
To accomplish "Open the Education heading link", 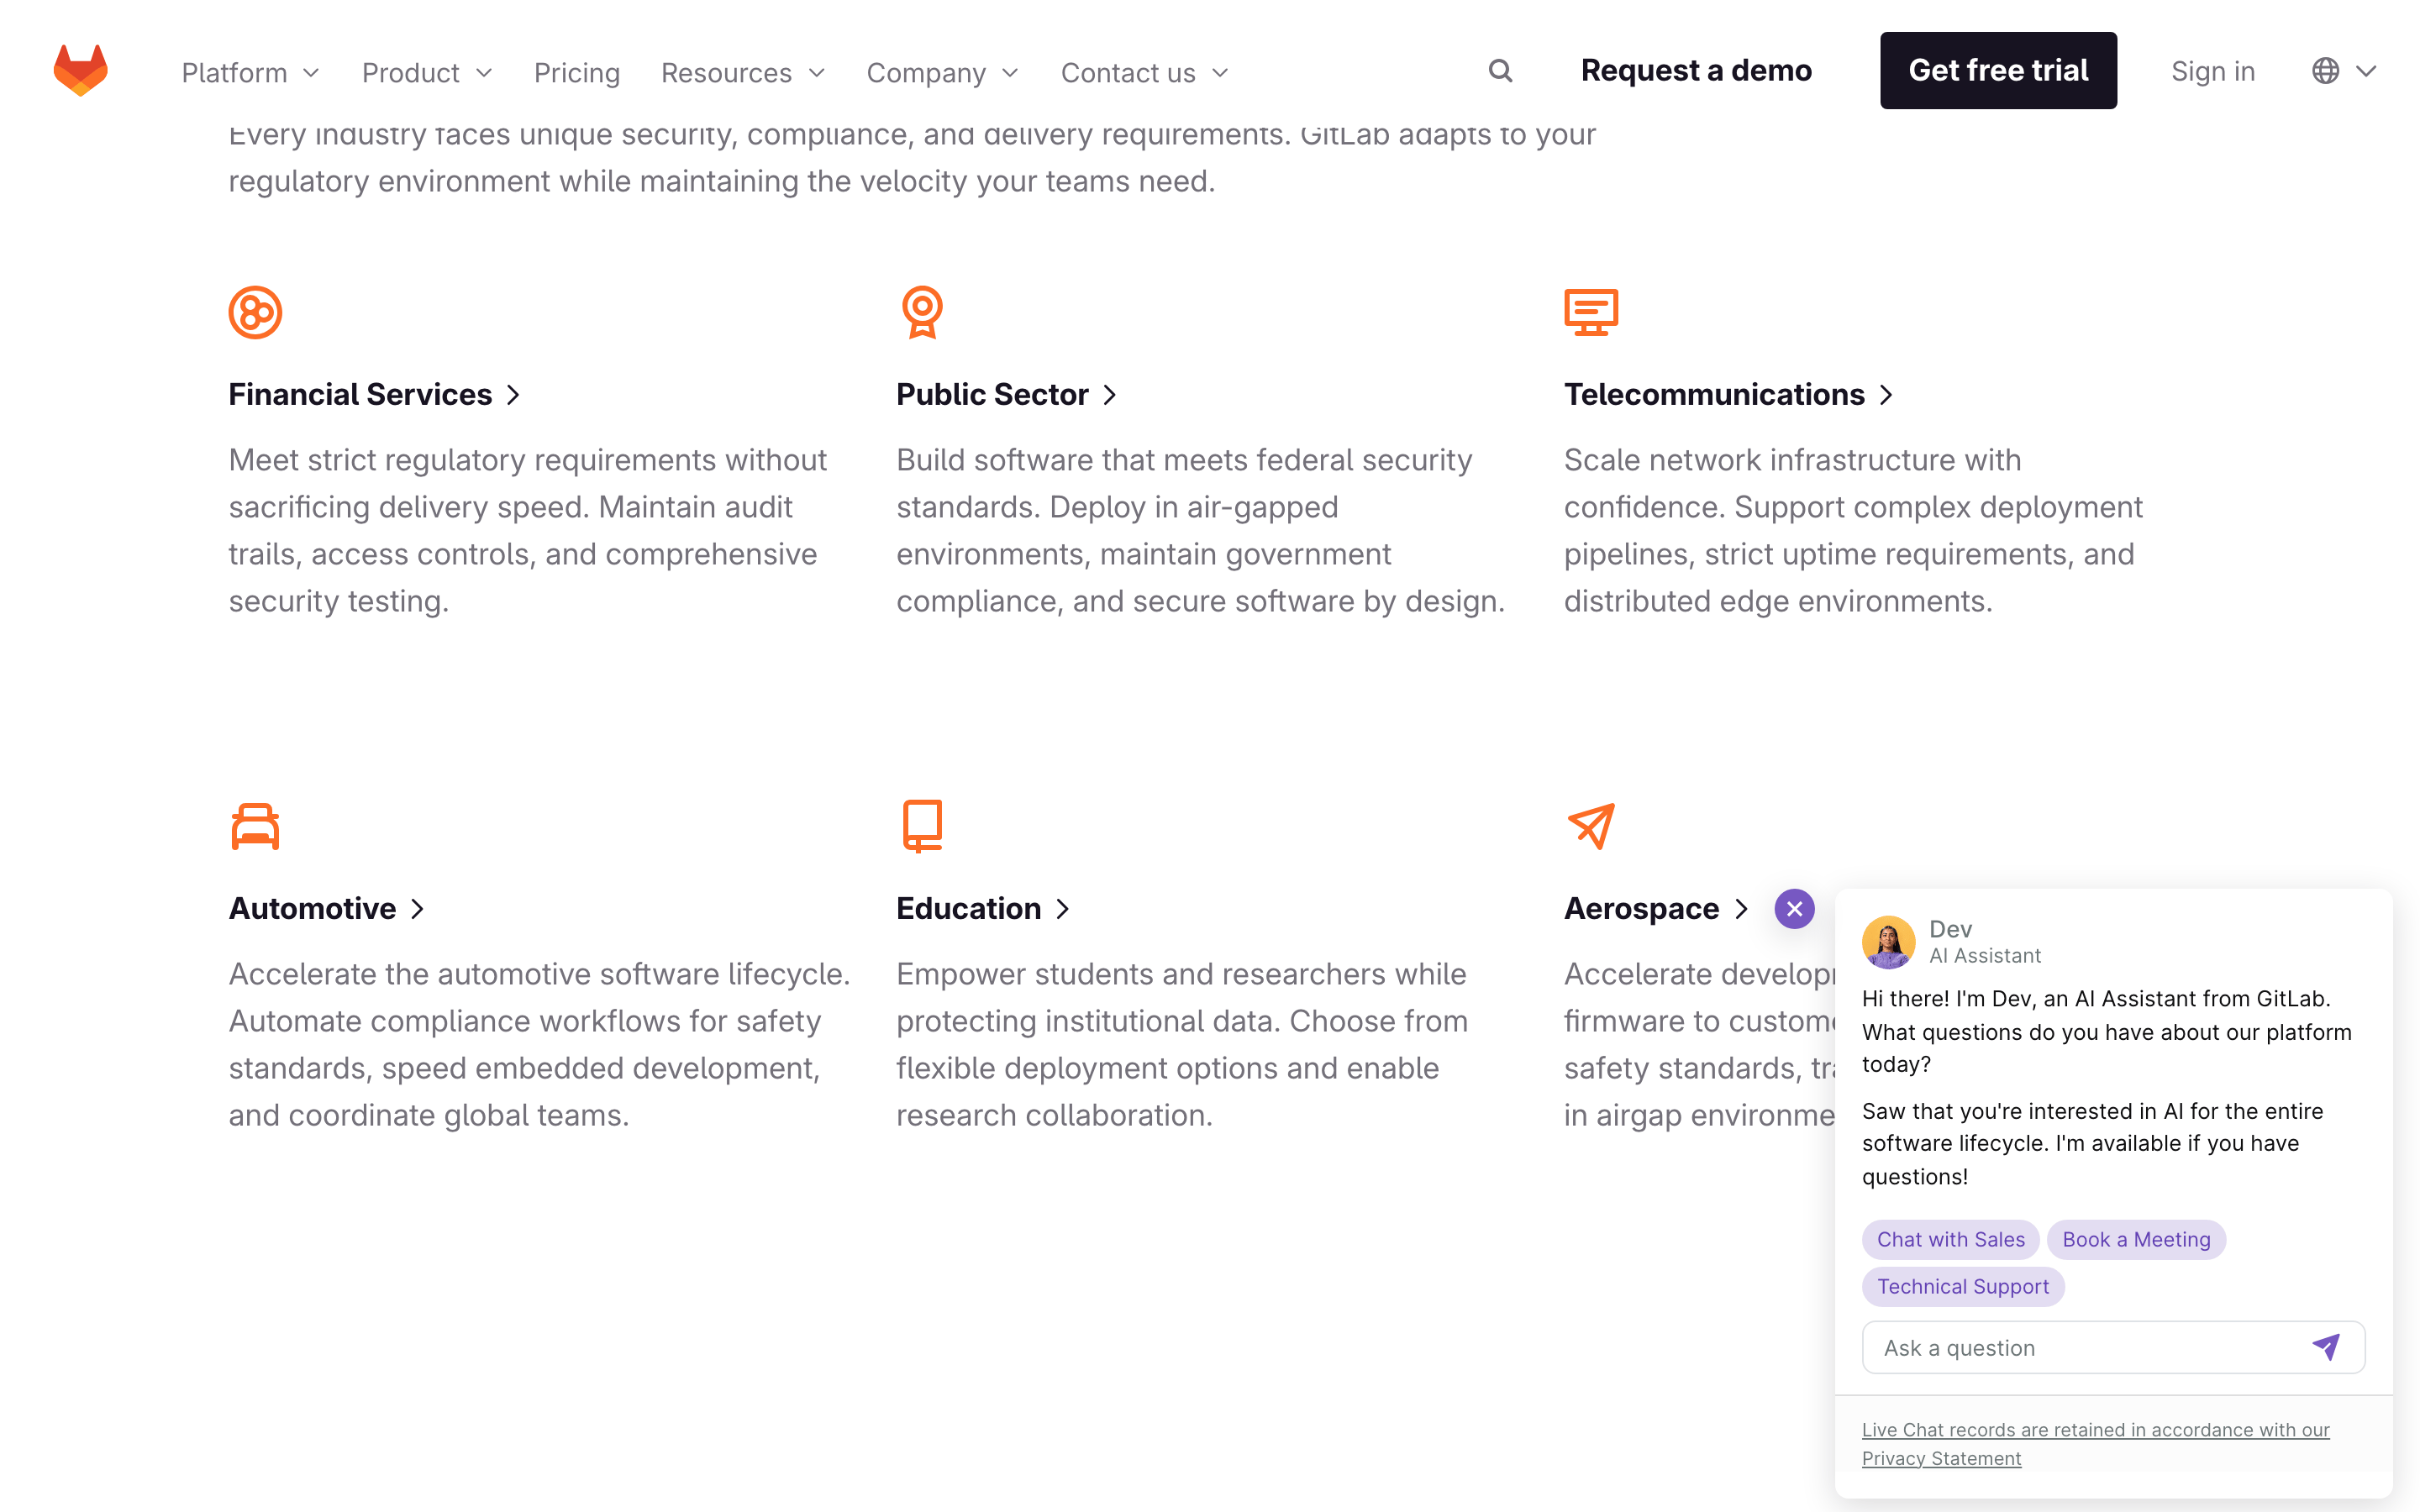I will pos(983,908).
